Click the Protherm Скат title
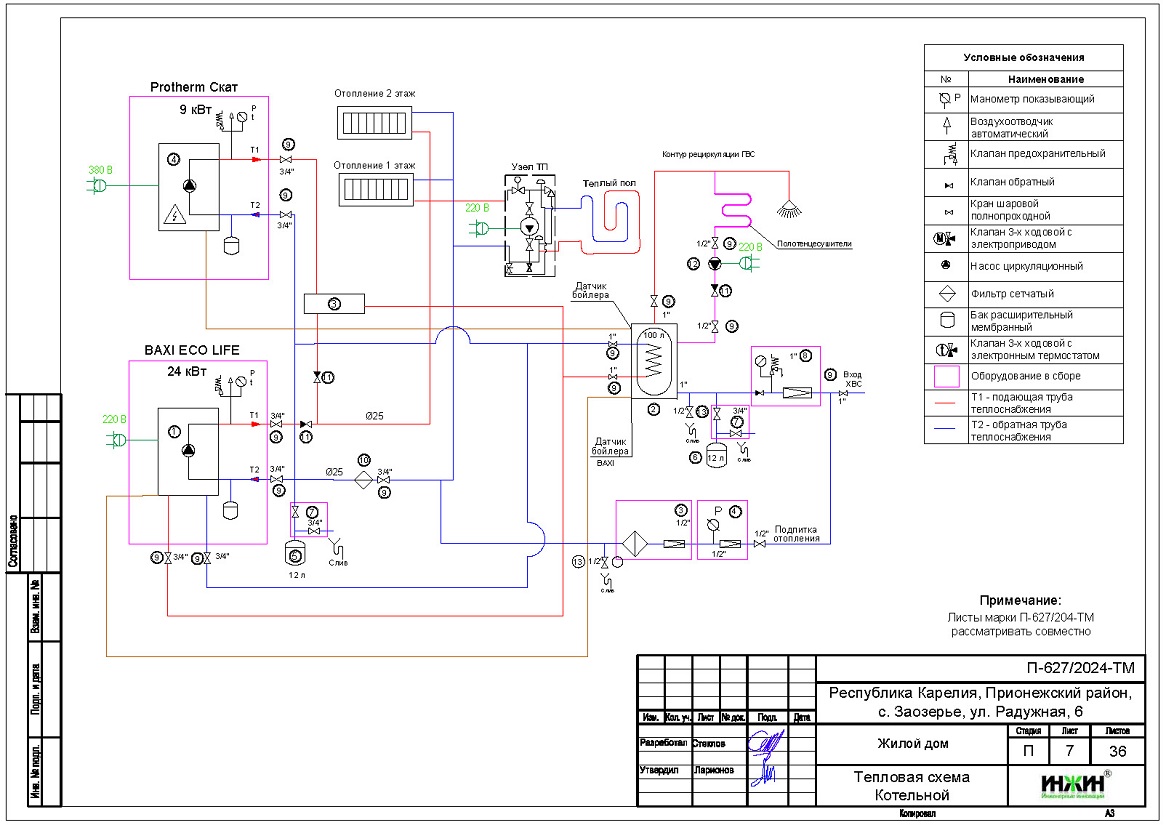1166x825 pixels. [197, 86]
